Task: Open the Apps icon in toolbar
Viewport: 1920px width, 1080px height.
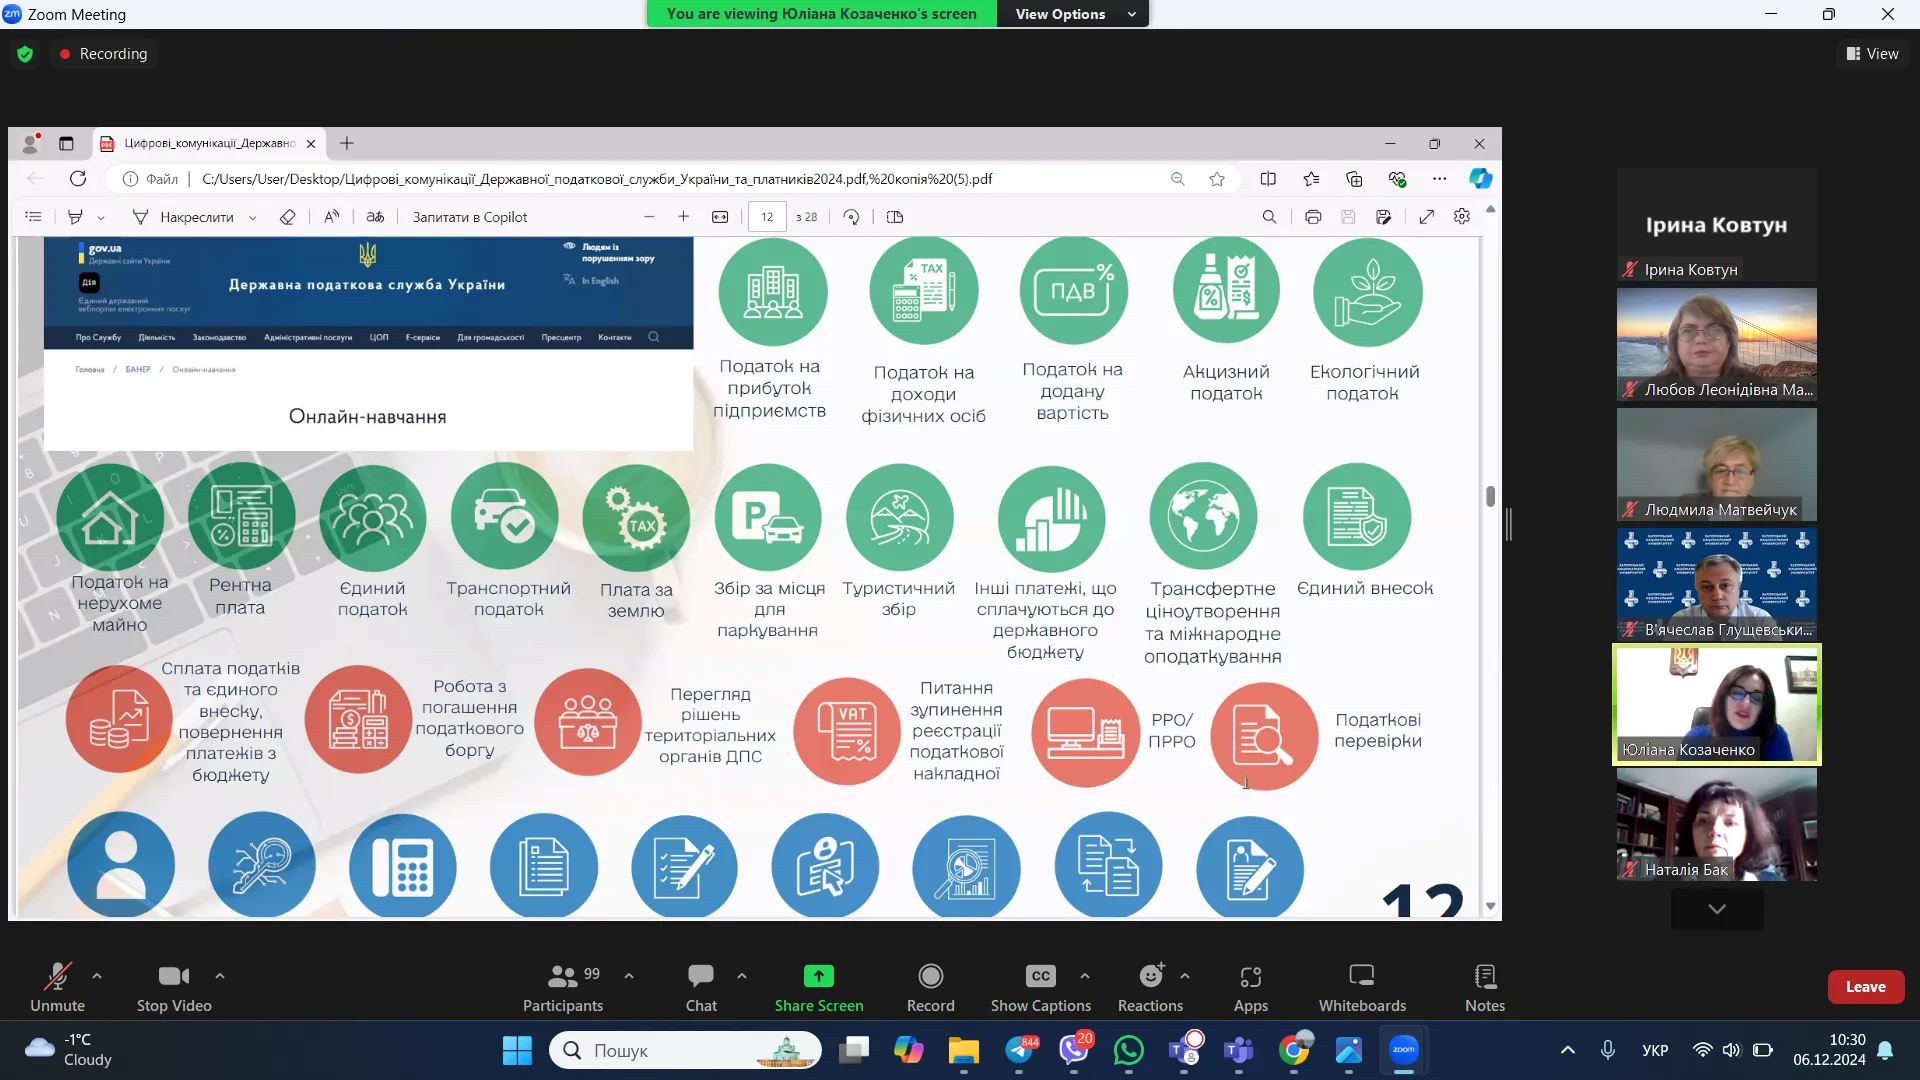Action: (1250, 976)
